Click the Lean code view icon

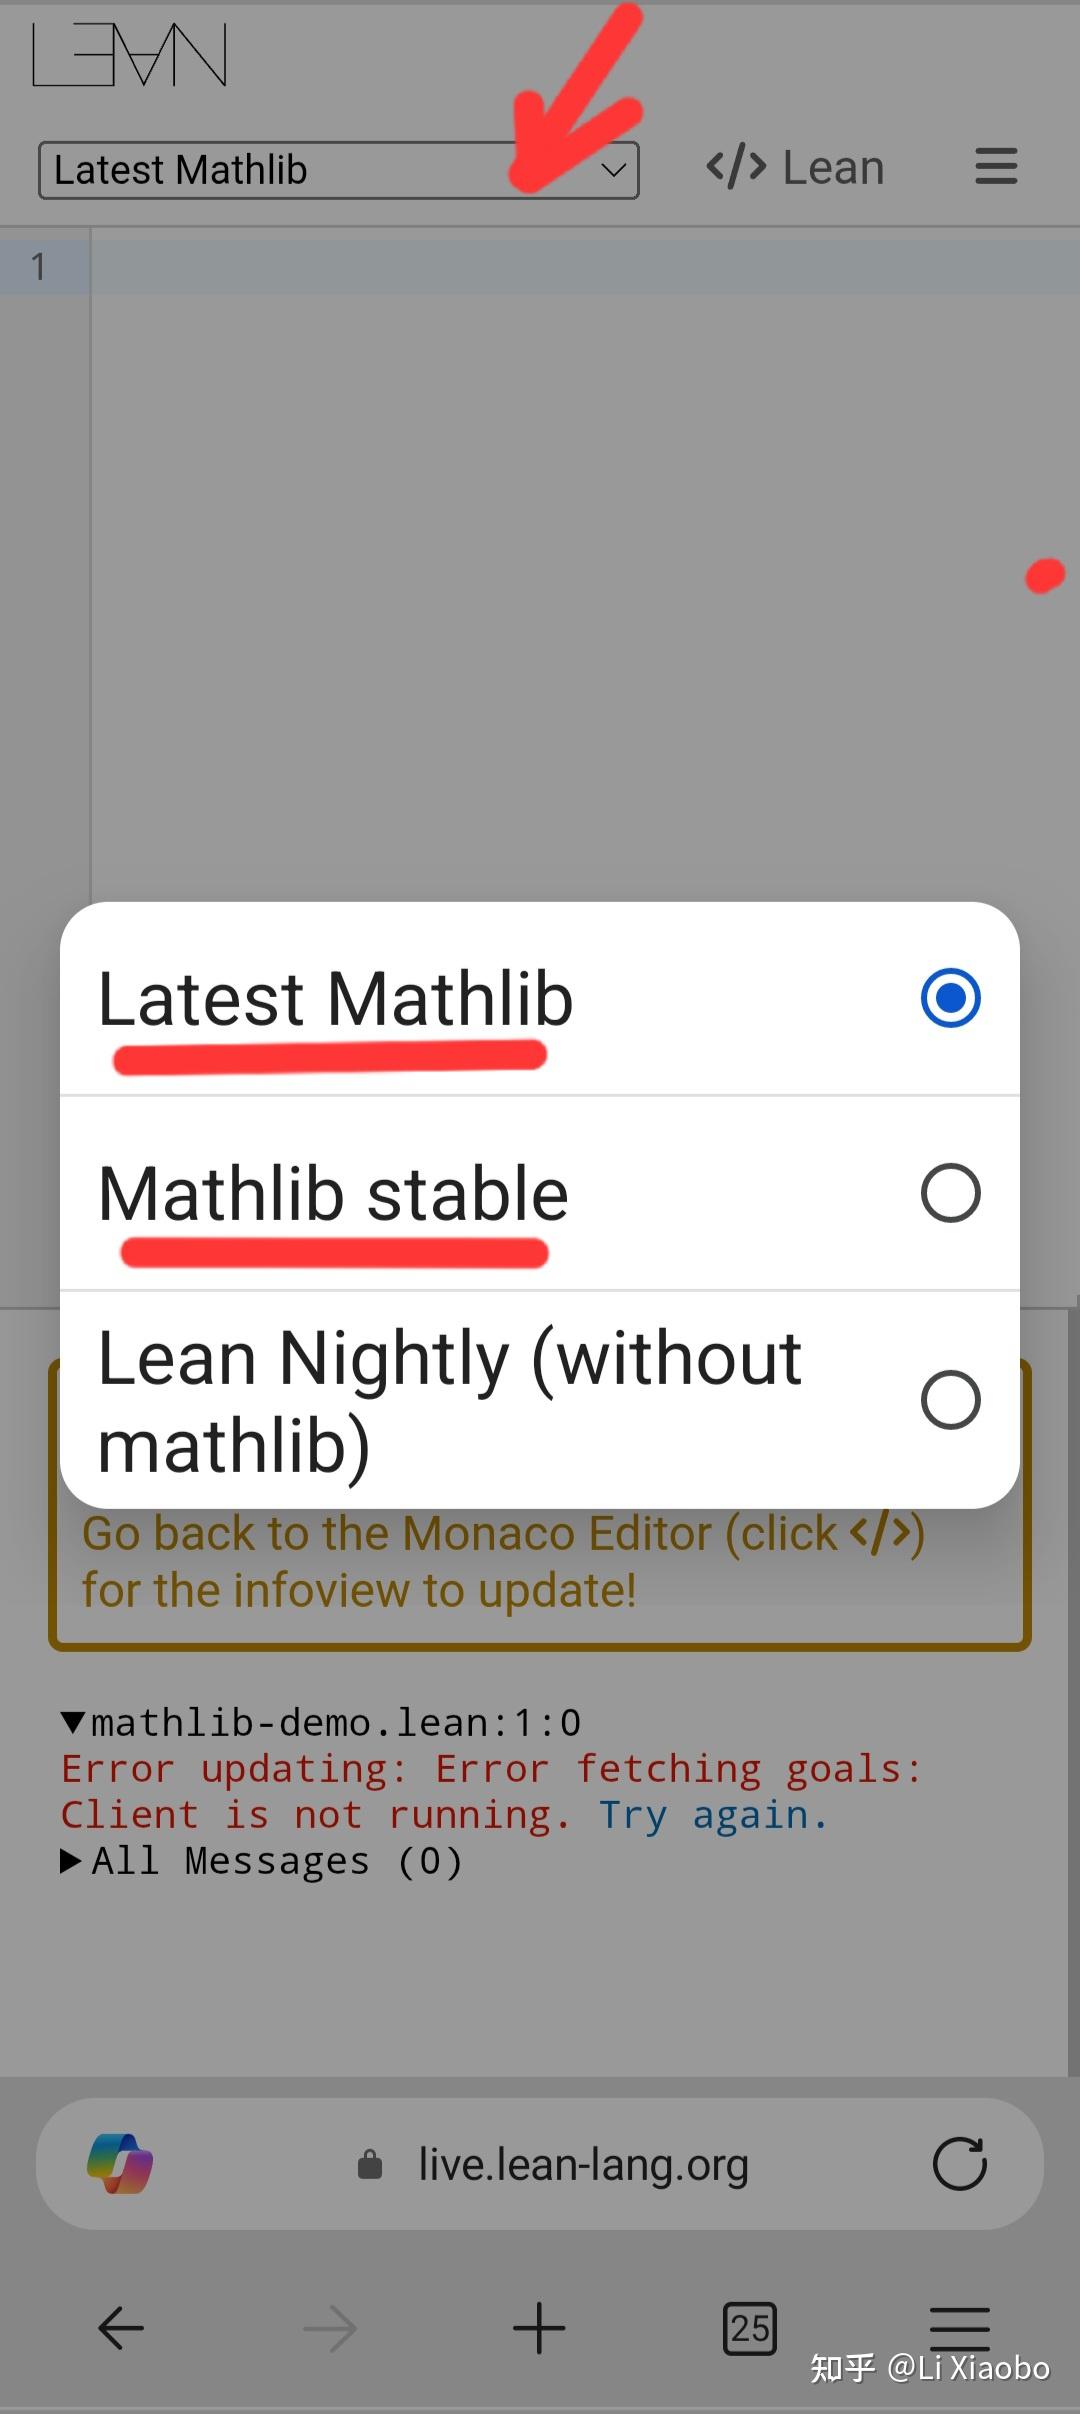click(x=736, y=167)
